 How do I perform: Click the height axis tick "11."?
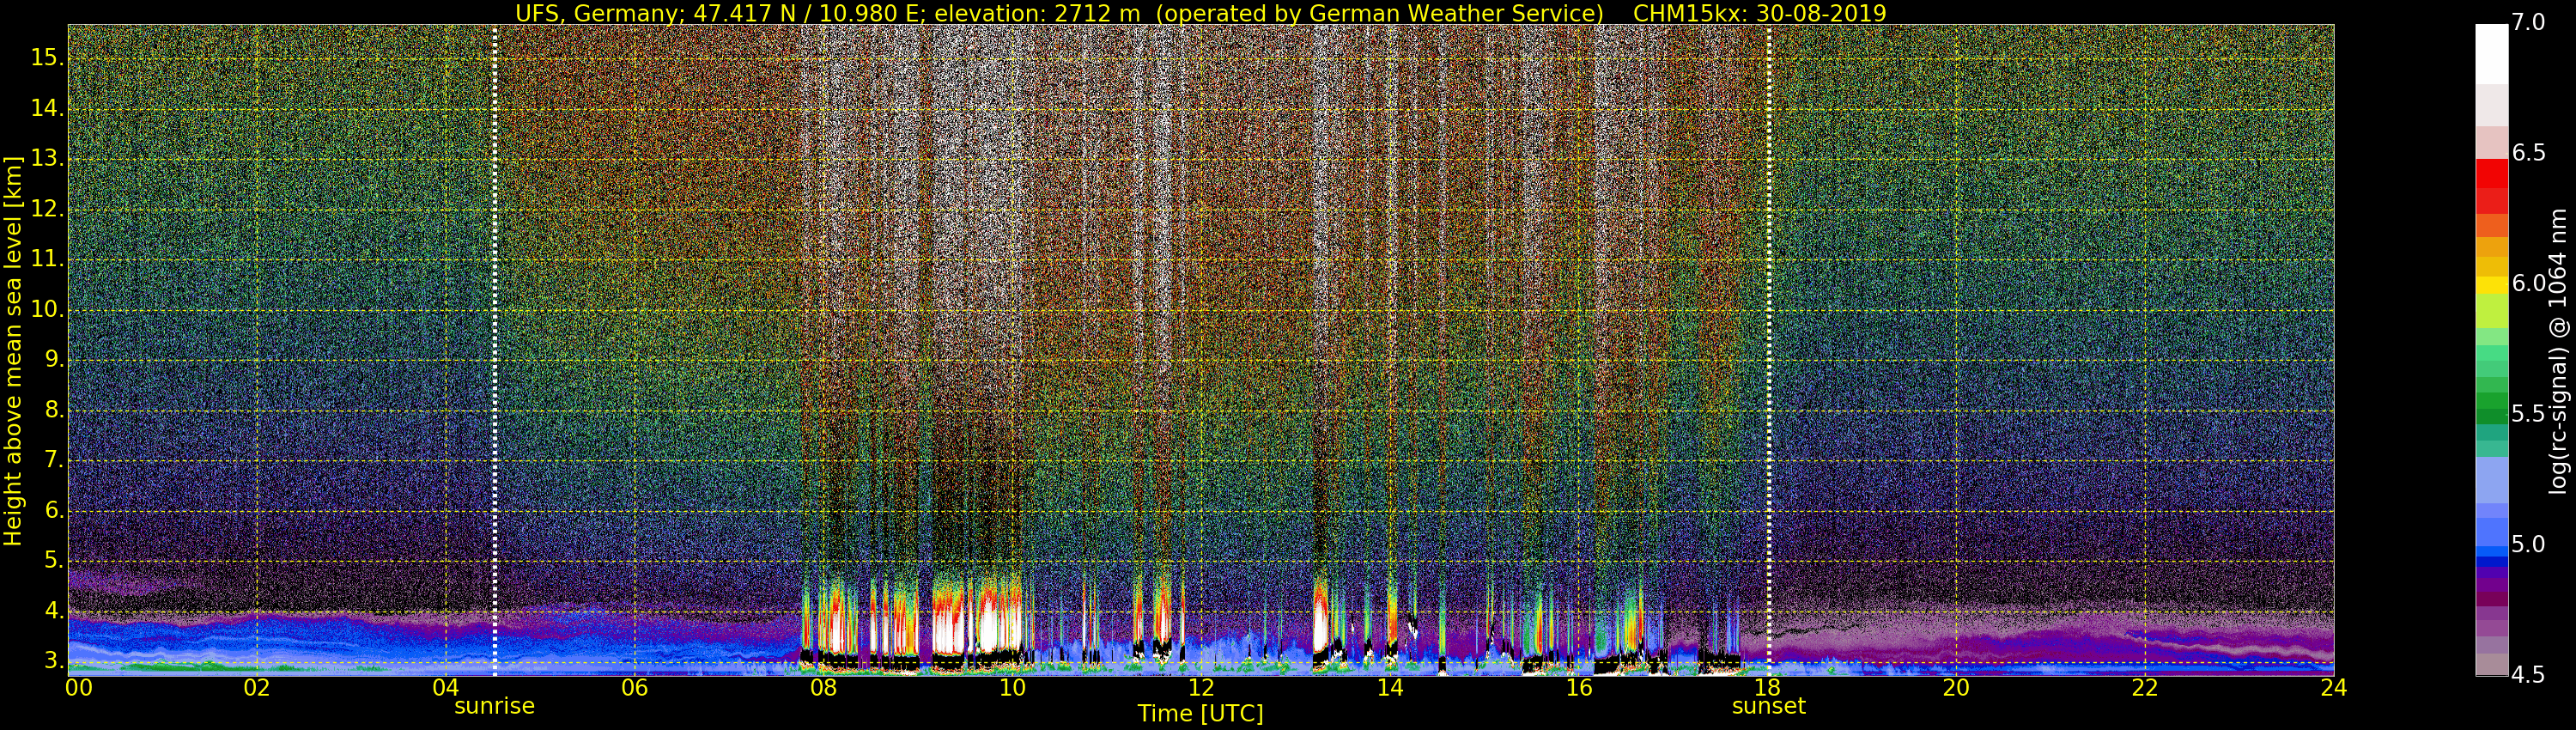coord(47,259)
